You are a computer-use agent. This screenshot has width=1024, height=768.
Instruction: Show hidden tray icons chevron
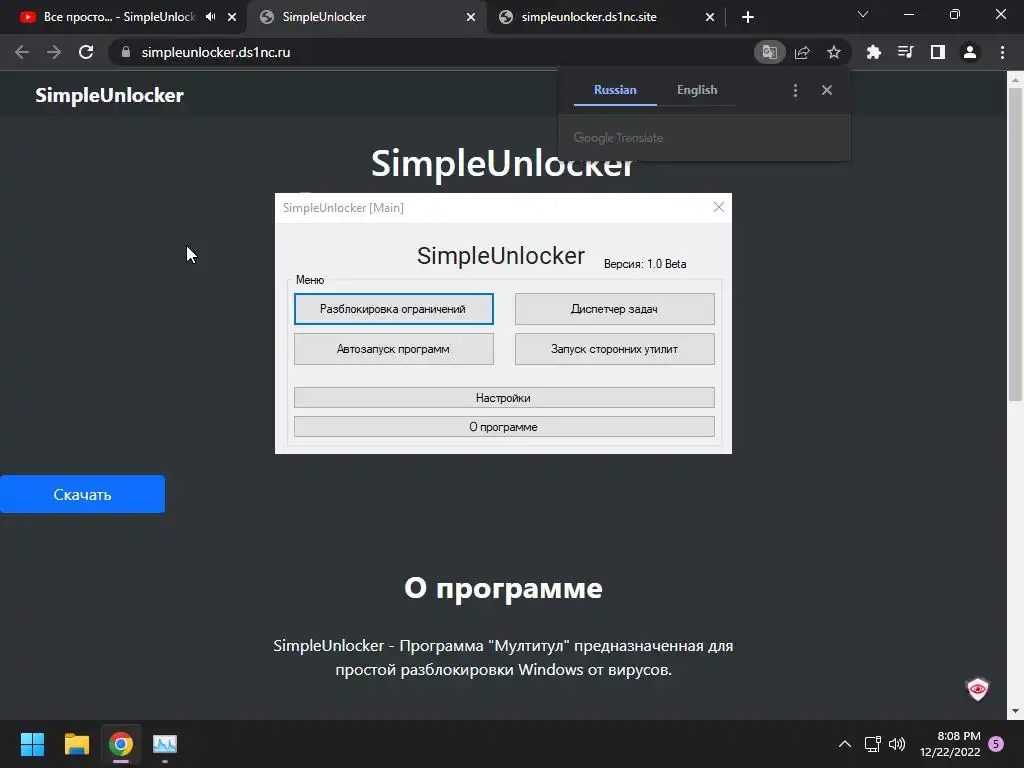coord(844,744)
